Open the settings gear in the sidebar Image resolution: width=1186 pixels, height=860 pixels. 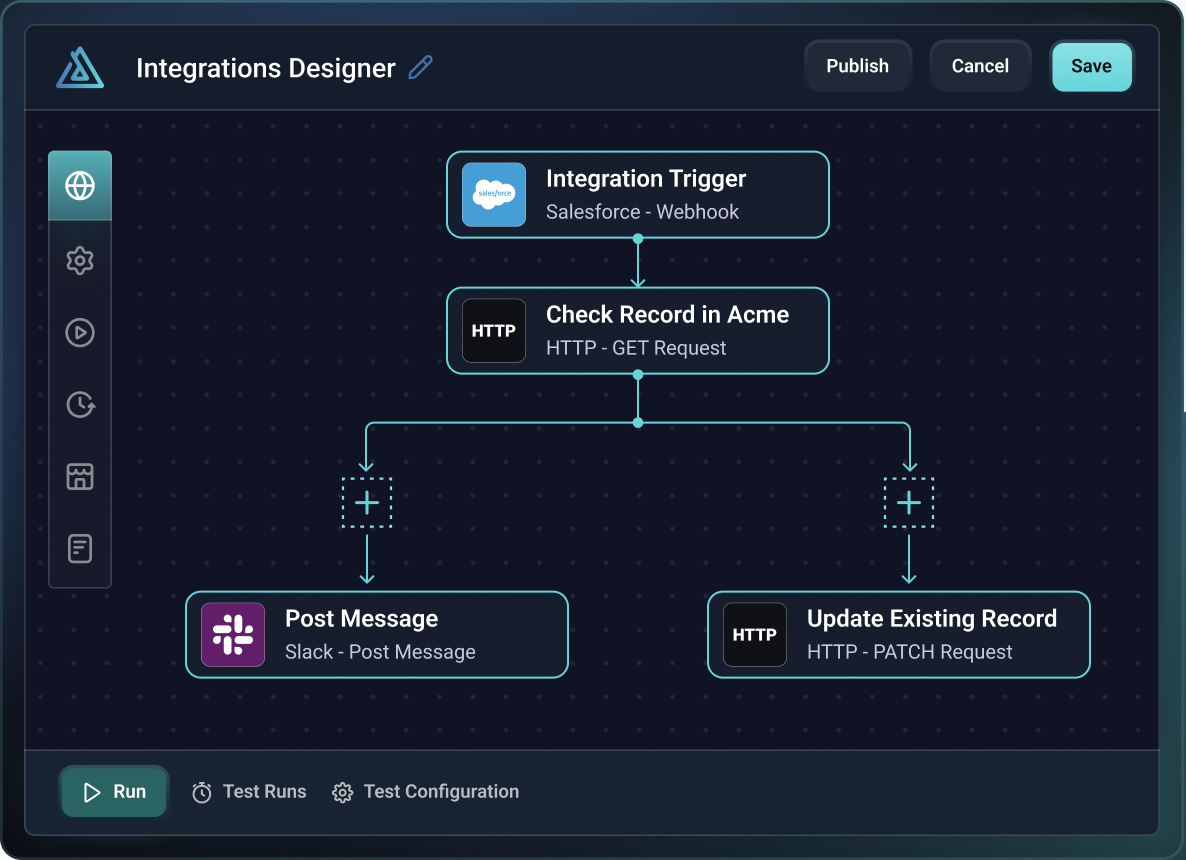(80, 260)
